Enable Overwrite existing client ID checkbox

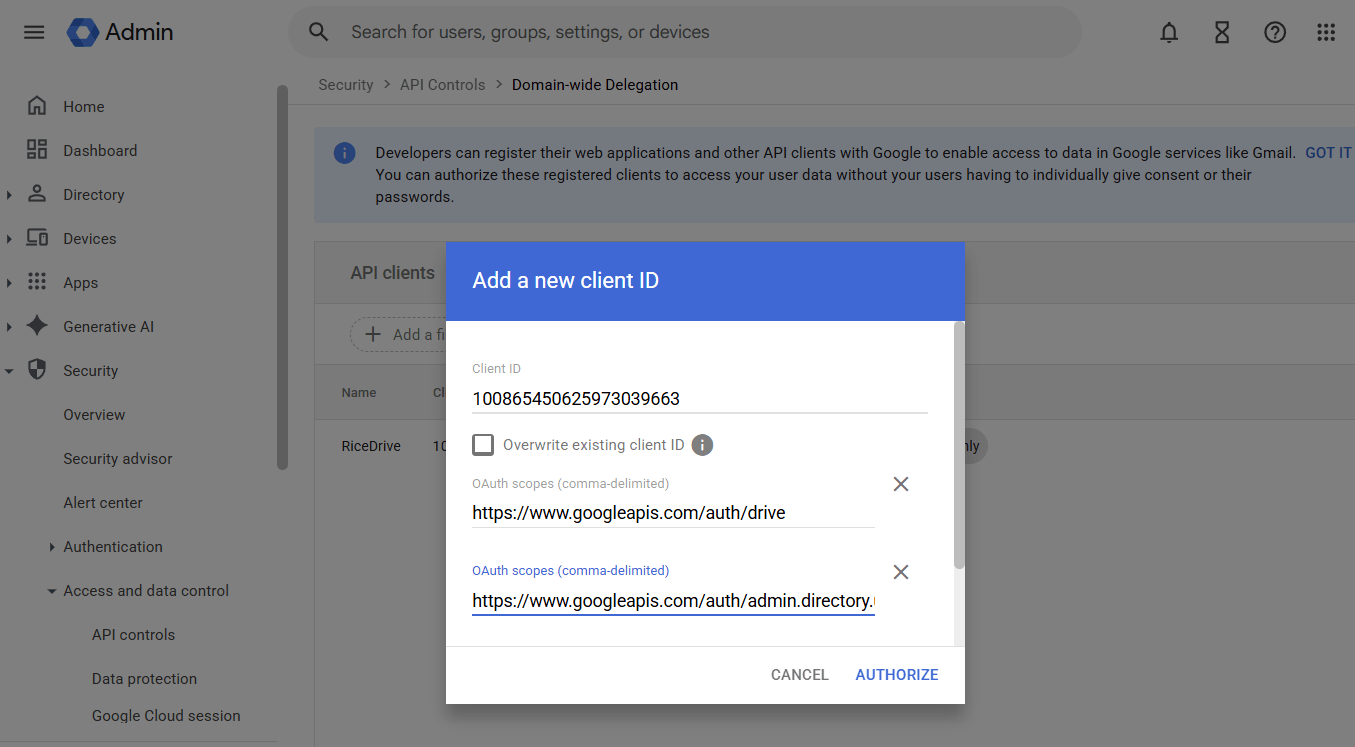tap(483, 445)
